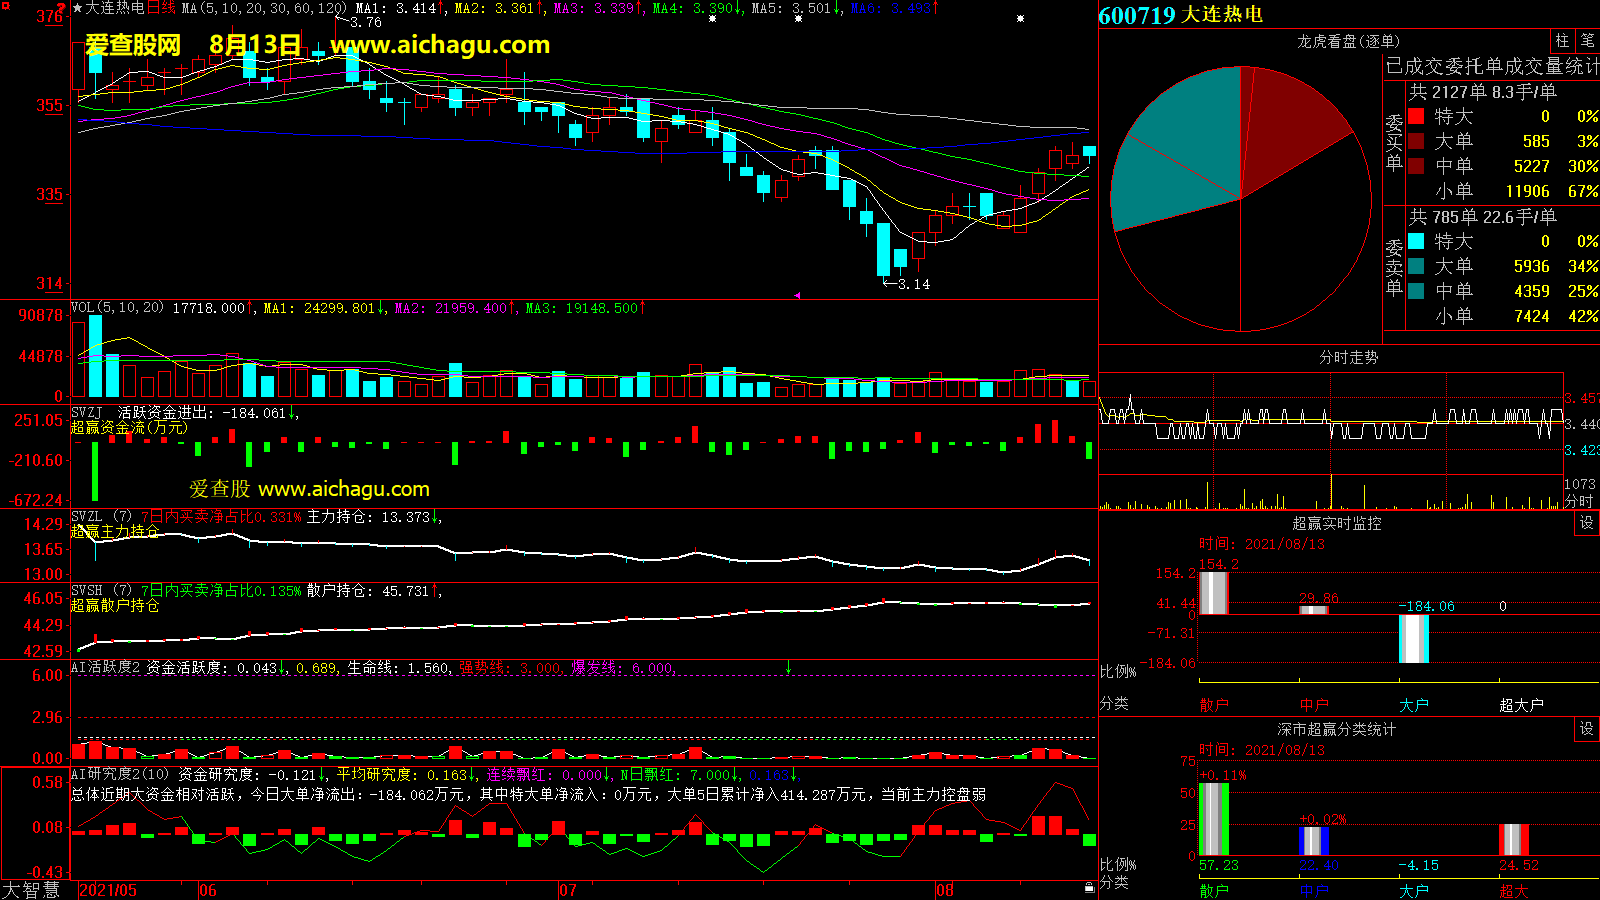Click the 07 month marker on time axis
1600x900 pixels.
click(568, 890)
